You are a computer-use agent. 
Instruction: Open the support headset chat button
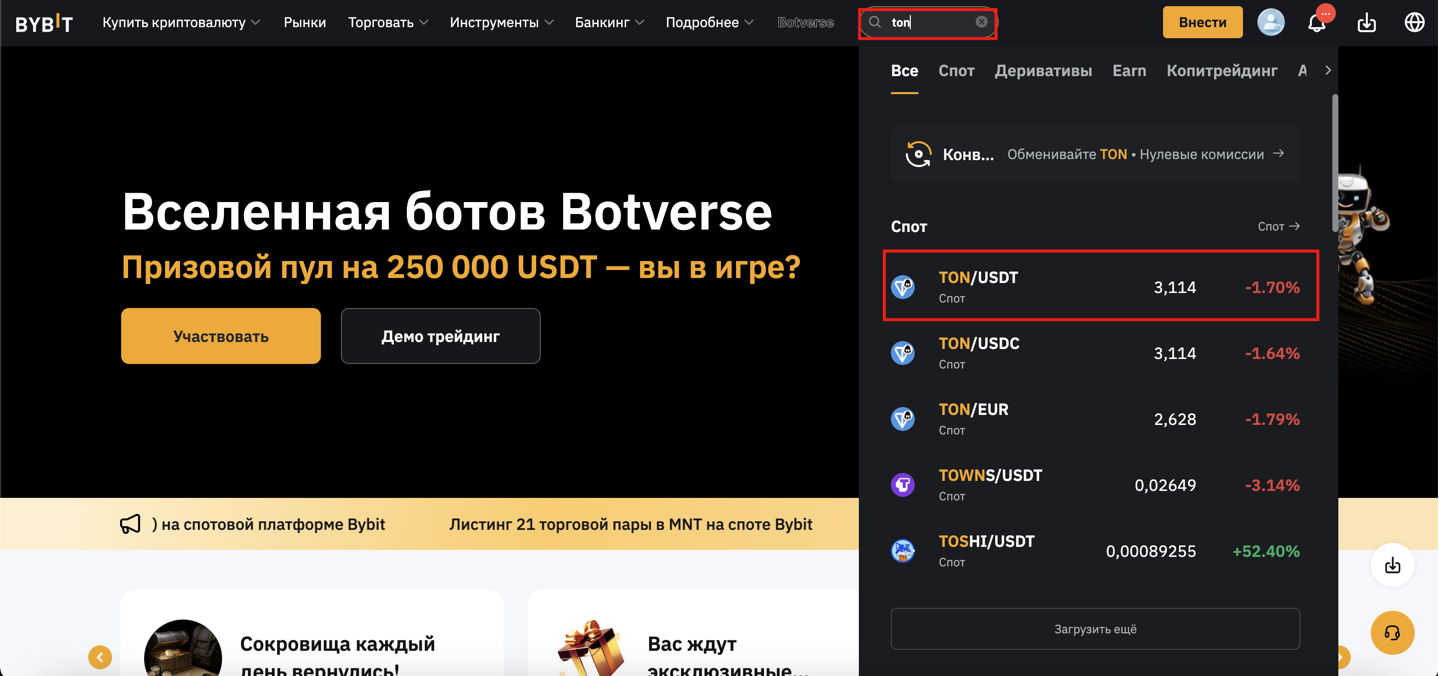[1392, 633]
